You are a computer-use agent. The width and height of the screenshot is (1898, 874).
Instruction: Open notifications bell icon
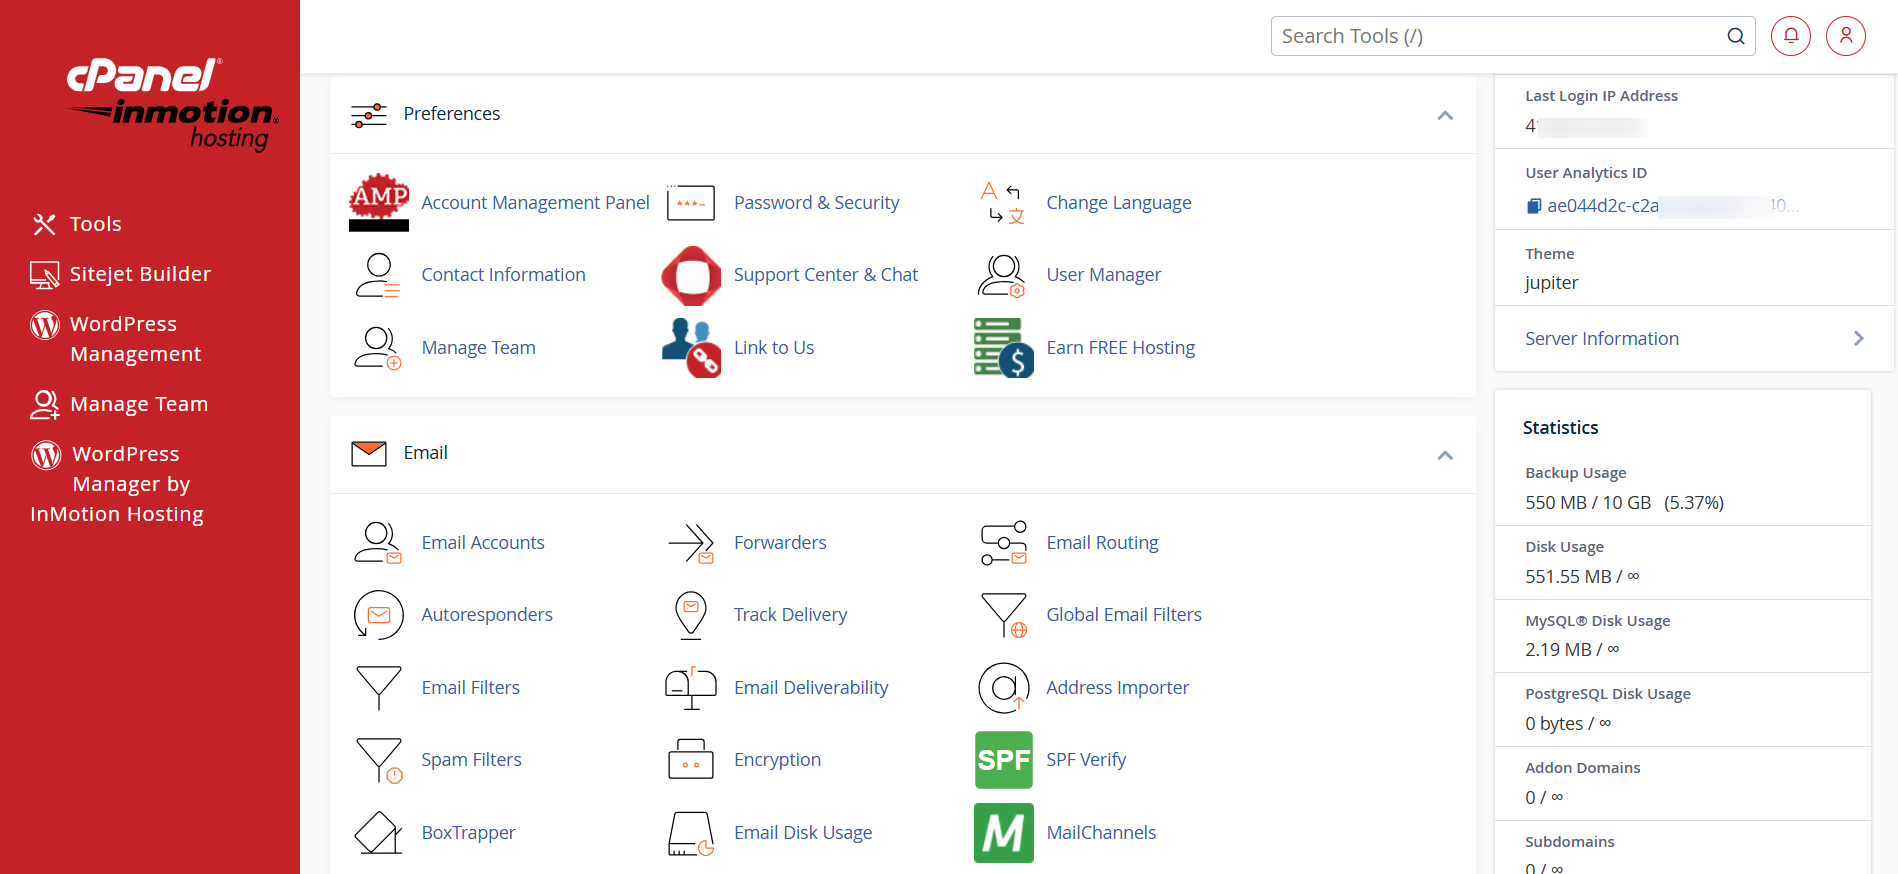pyautogui.click(x=1791, y=36)
